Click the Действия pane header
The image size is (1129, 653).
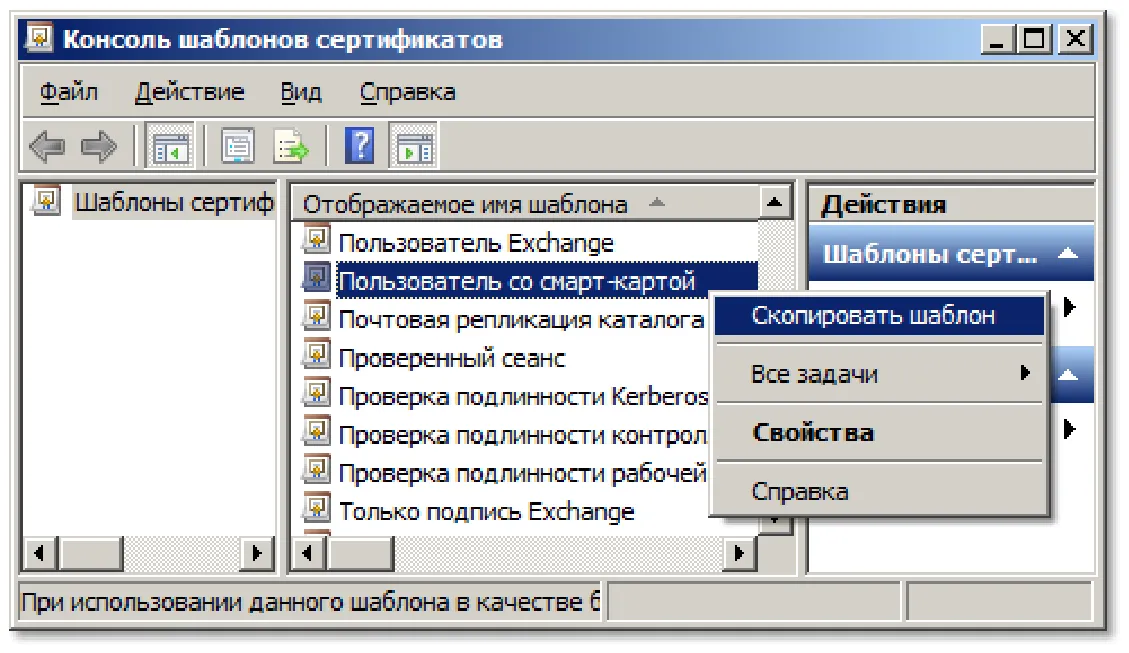click(950, 204)
